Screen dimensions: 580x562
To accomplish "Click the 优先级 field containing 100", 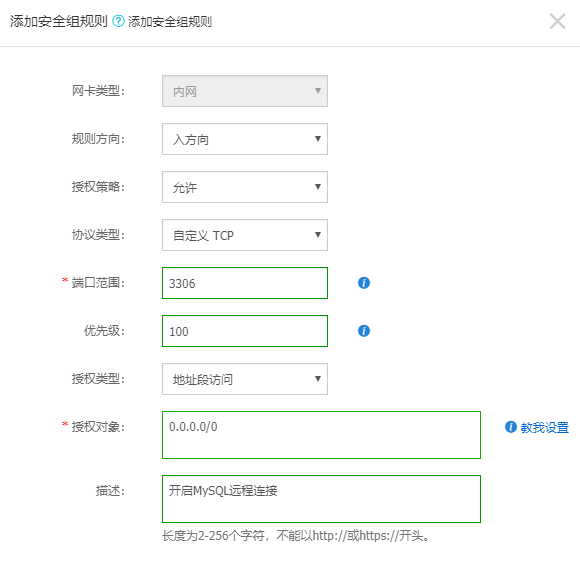I will tap(245, 331).
